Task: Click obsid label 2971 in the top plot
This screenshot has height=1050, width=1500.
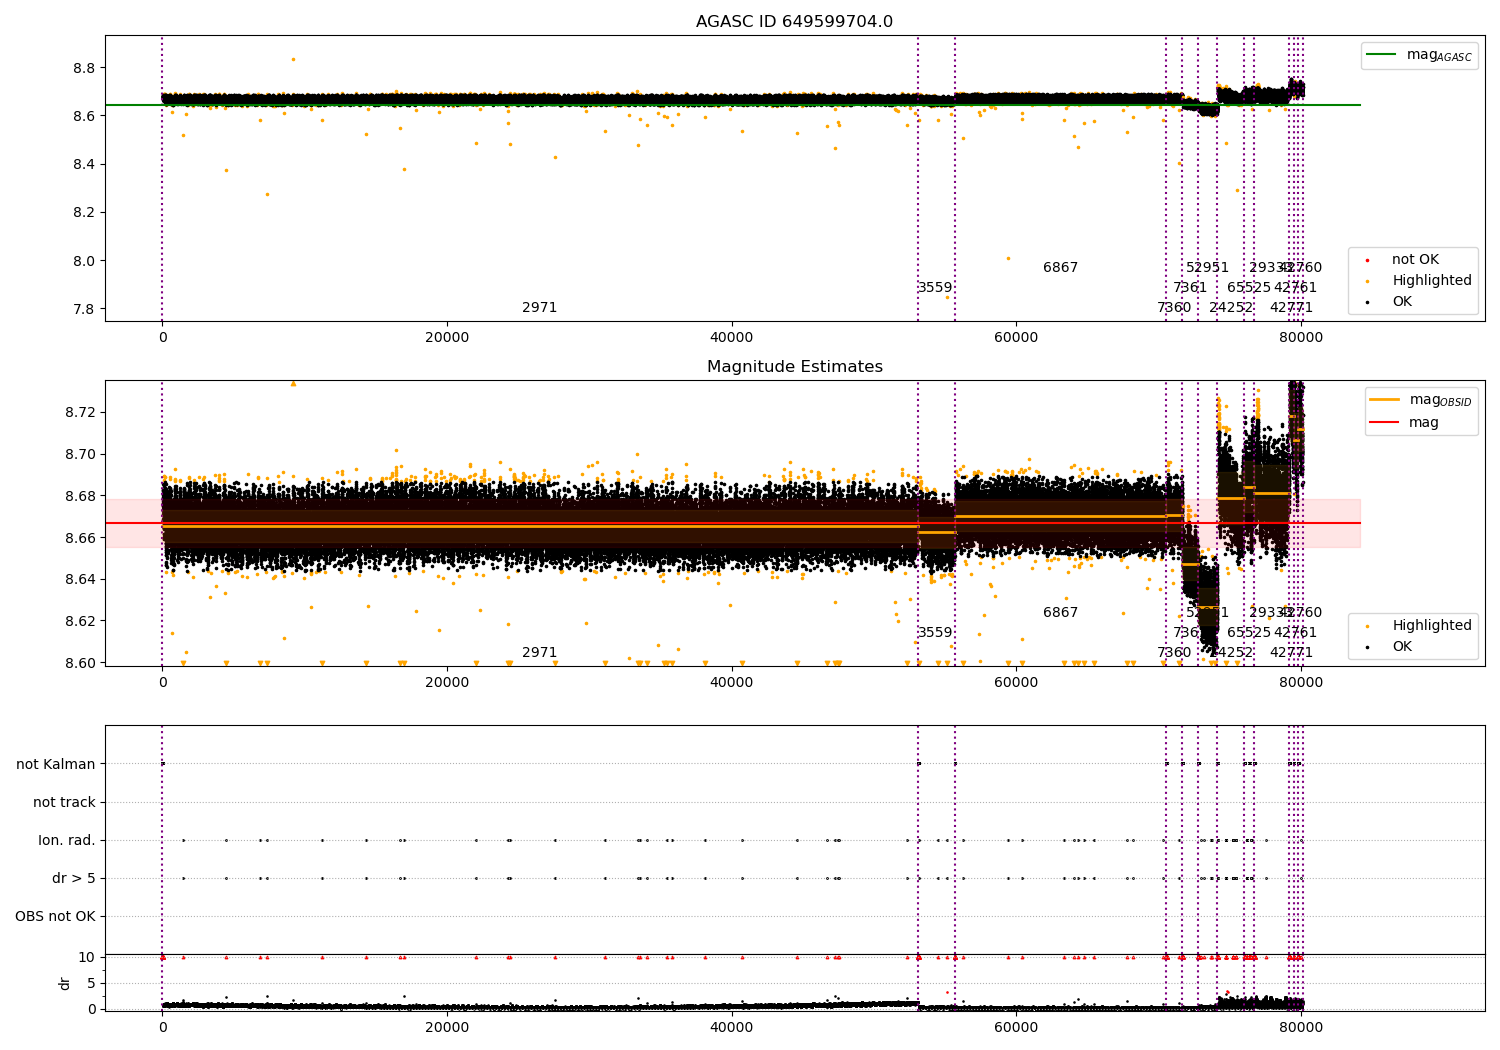Action: 539,308
